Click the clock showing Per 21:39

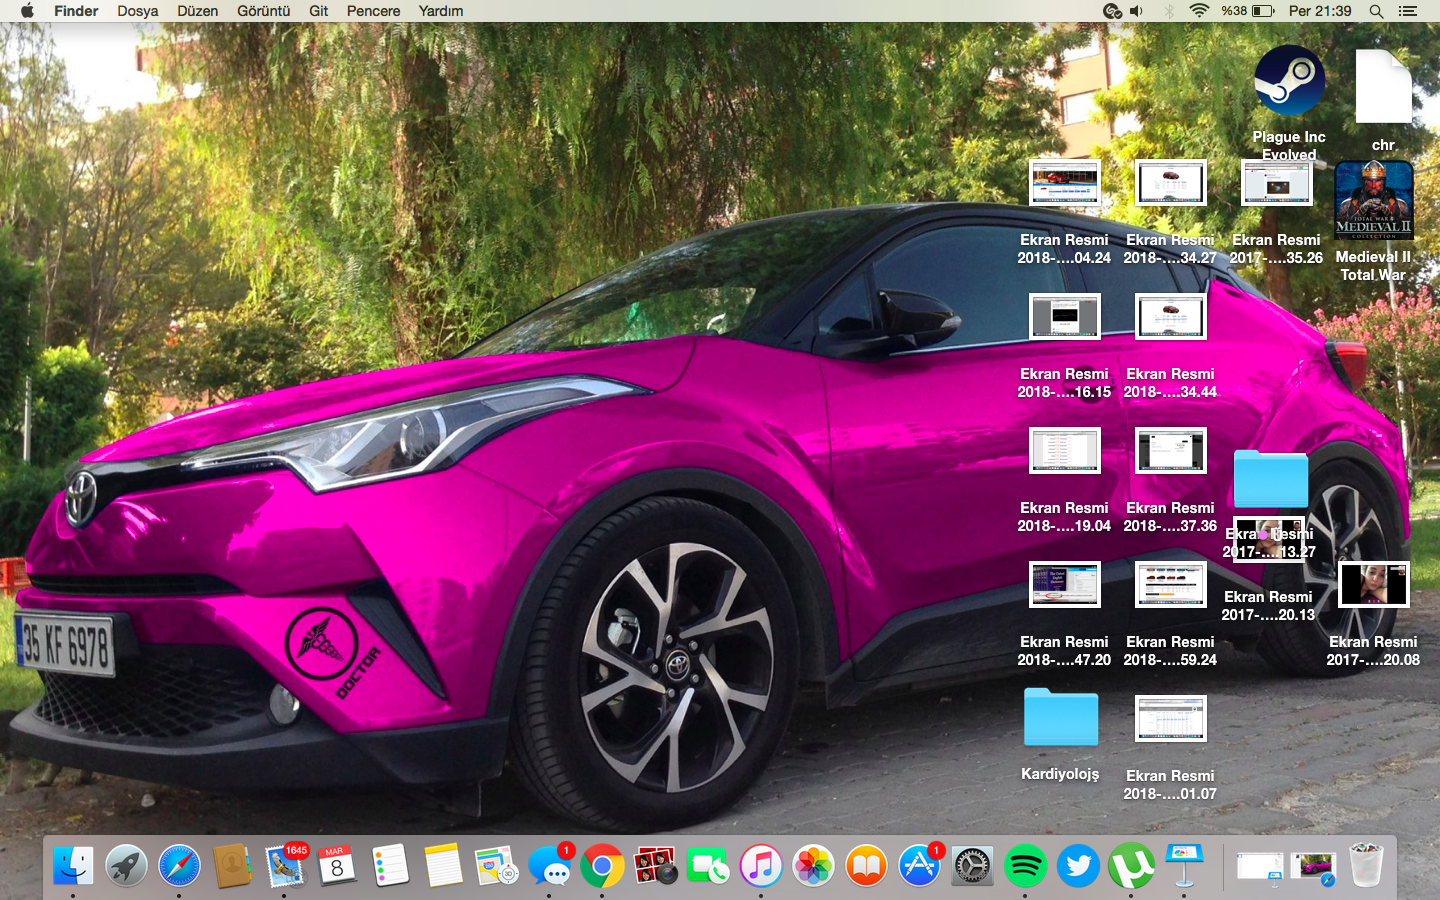(x=1320, y=11)
